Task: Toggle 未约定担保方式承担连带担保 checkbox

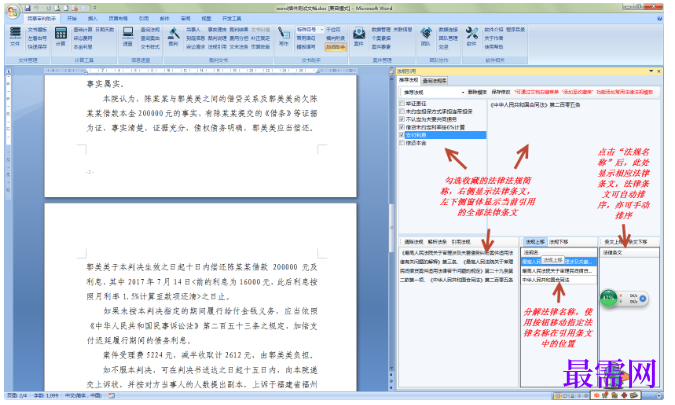Action: [x=402, y=111]
